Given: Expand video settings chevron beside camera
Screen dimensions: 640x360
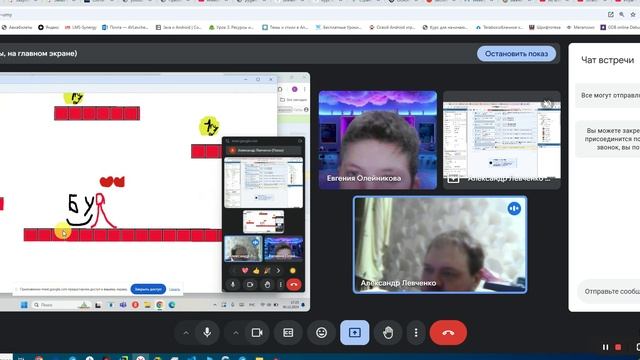Looking at the screenshot, I should (x=236, y=333).
